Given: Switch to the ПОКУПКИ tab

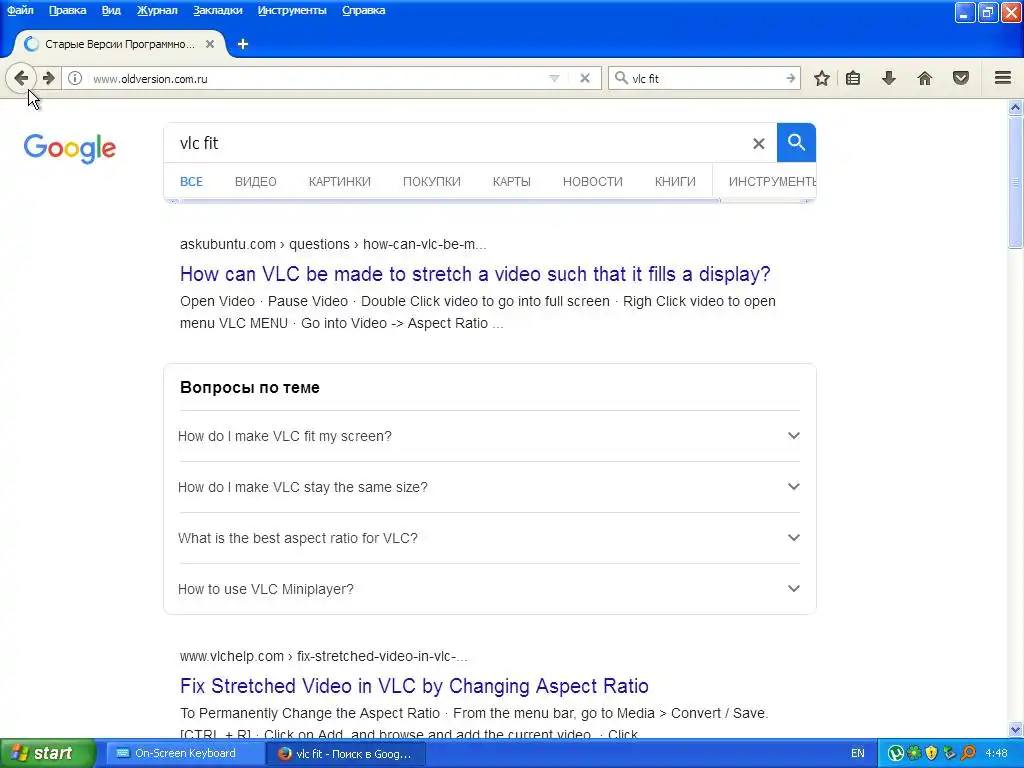Looking at the screenshot, I should 432,182.
